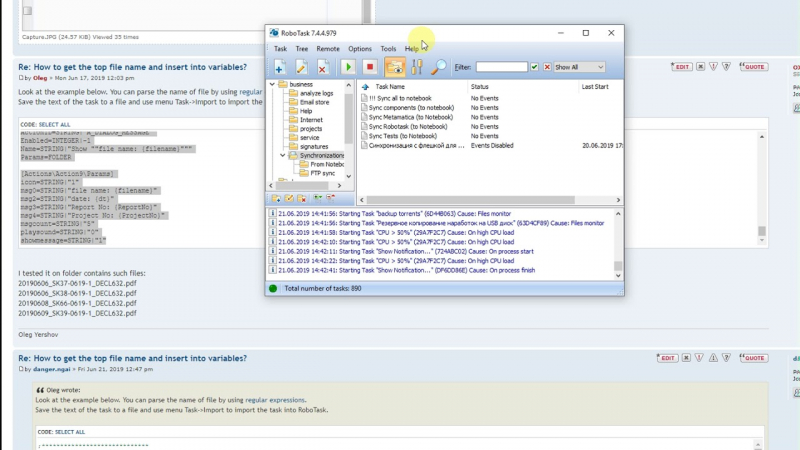This screenshot has width=800, height=450.
Task: Click the Edit Task pencil icon
Action: point(302,67)
